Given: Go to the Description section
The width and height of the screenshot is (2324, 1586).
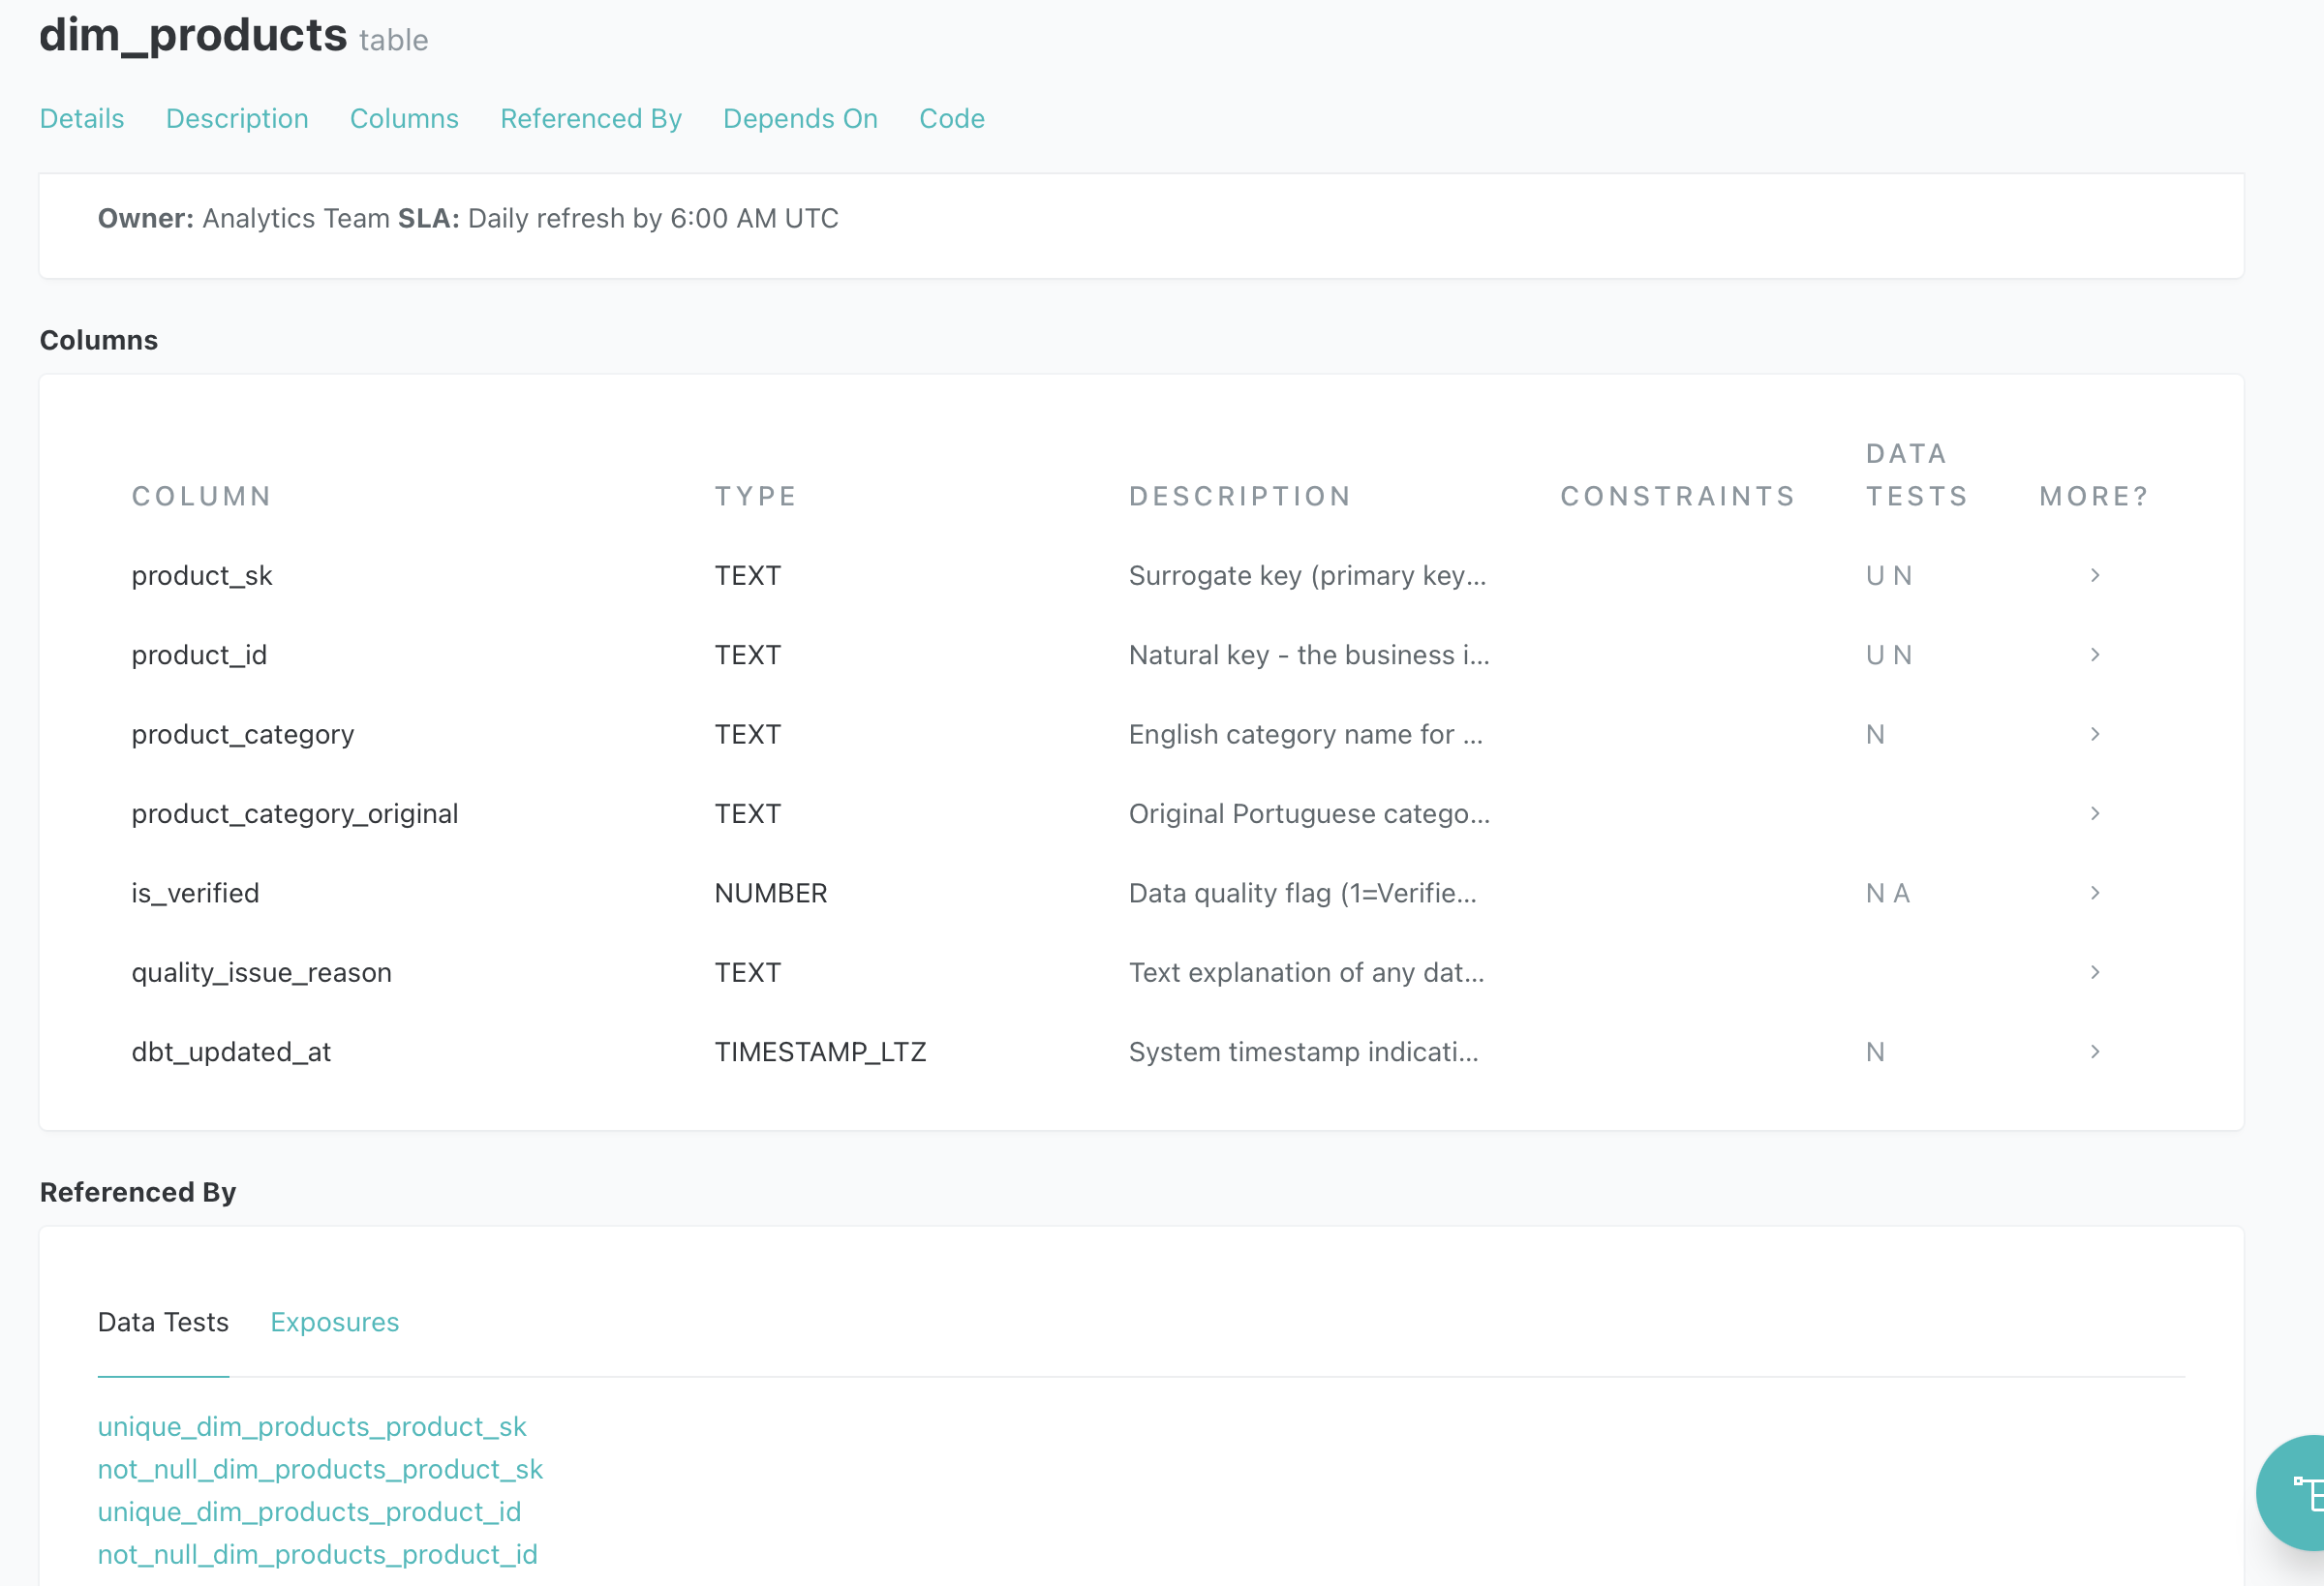Looking at the screenshot, I should tap(237, 119).
